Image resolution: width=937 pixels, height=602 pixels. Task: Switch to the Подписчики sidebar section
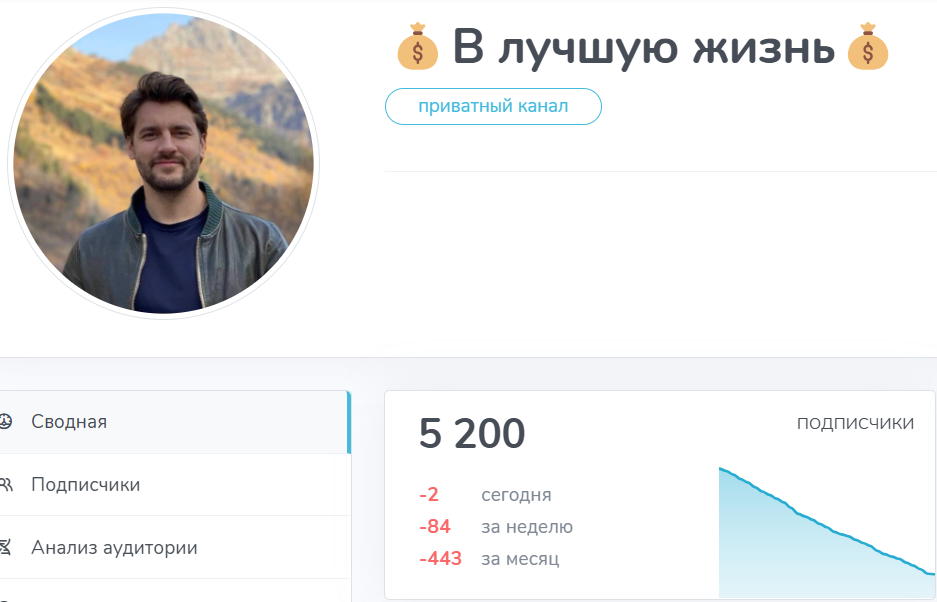pos(86,485)
